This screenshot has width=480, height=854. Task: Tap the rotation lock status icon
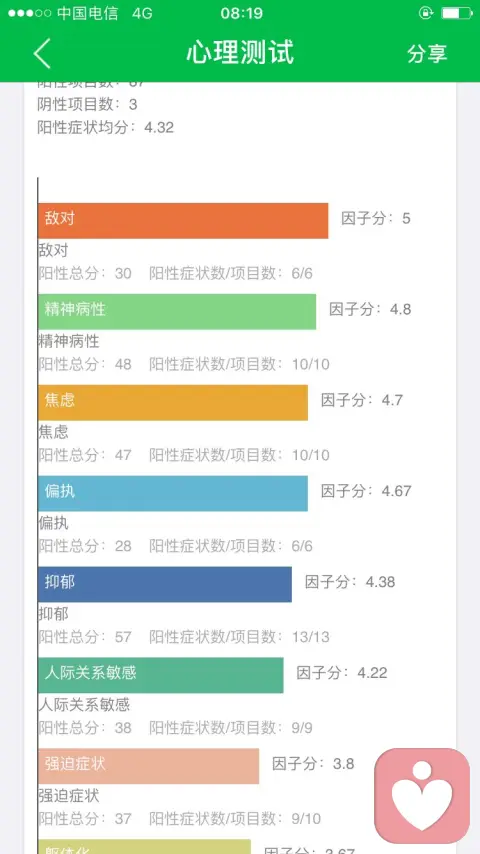pos(426,13)
